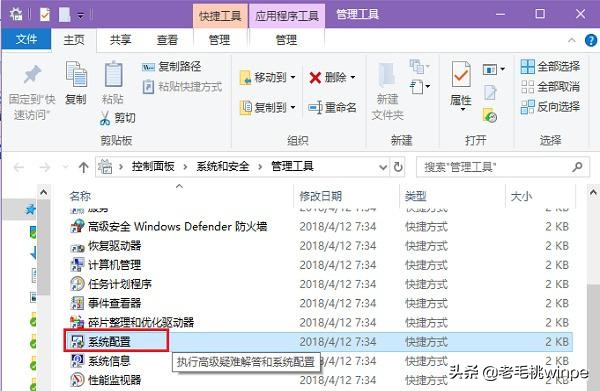The image size is (600, 391).
Task: Click the Paste clipboard icon
Action: click(113, 75)
